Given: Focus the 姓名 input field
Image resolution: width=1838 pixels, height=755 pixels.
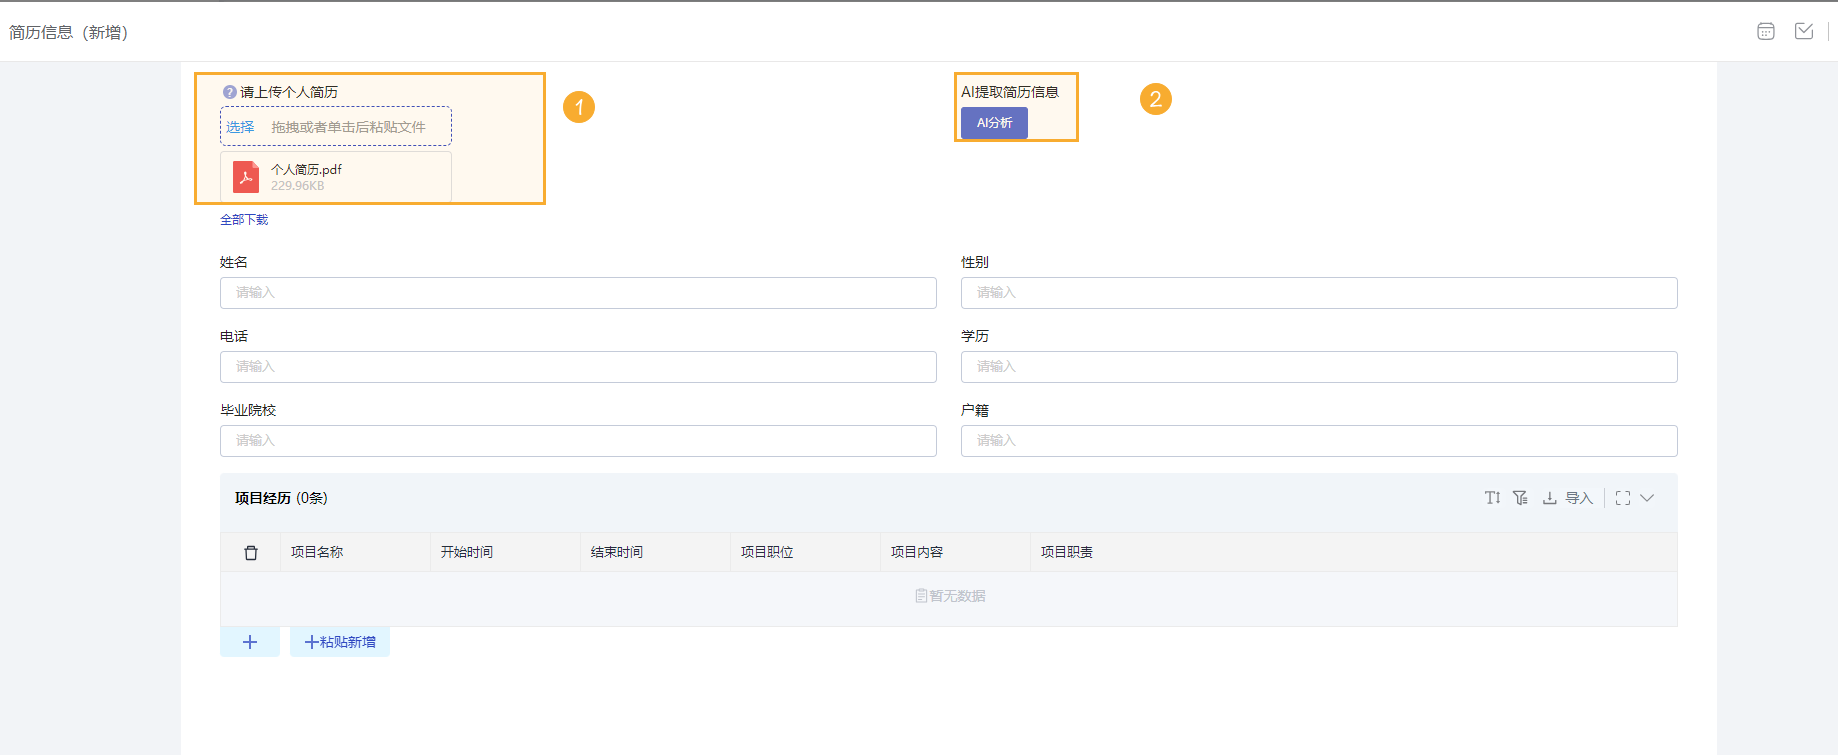Looking at the screenshot, I should [578, 293].
